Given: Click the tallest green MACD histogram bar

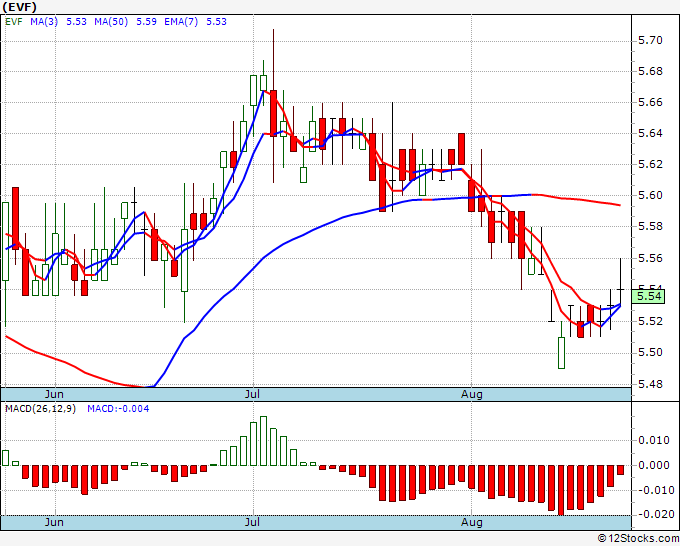Looking at the screenshot, I should pos(263,441).
